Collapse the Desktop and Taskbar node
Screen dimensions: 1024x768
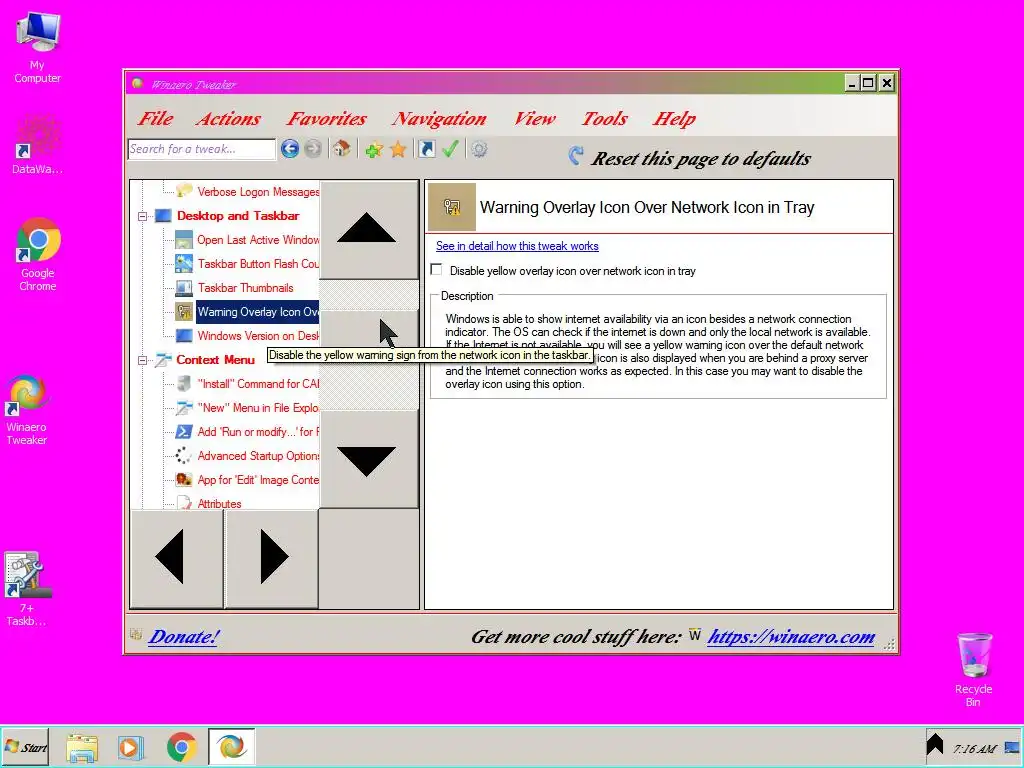coord(142,216)
